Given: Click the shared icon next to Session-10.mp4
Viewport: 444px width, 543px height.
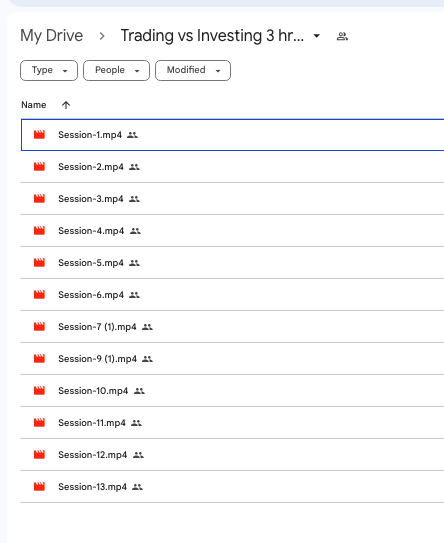Looking at the screenshot, I should (139, 391).
